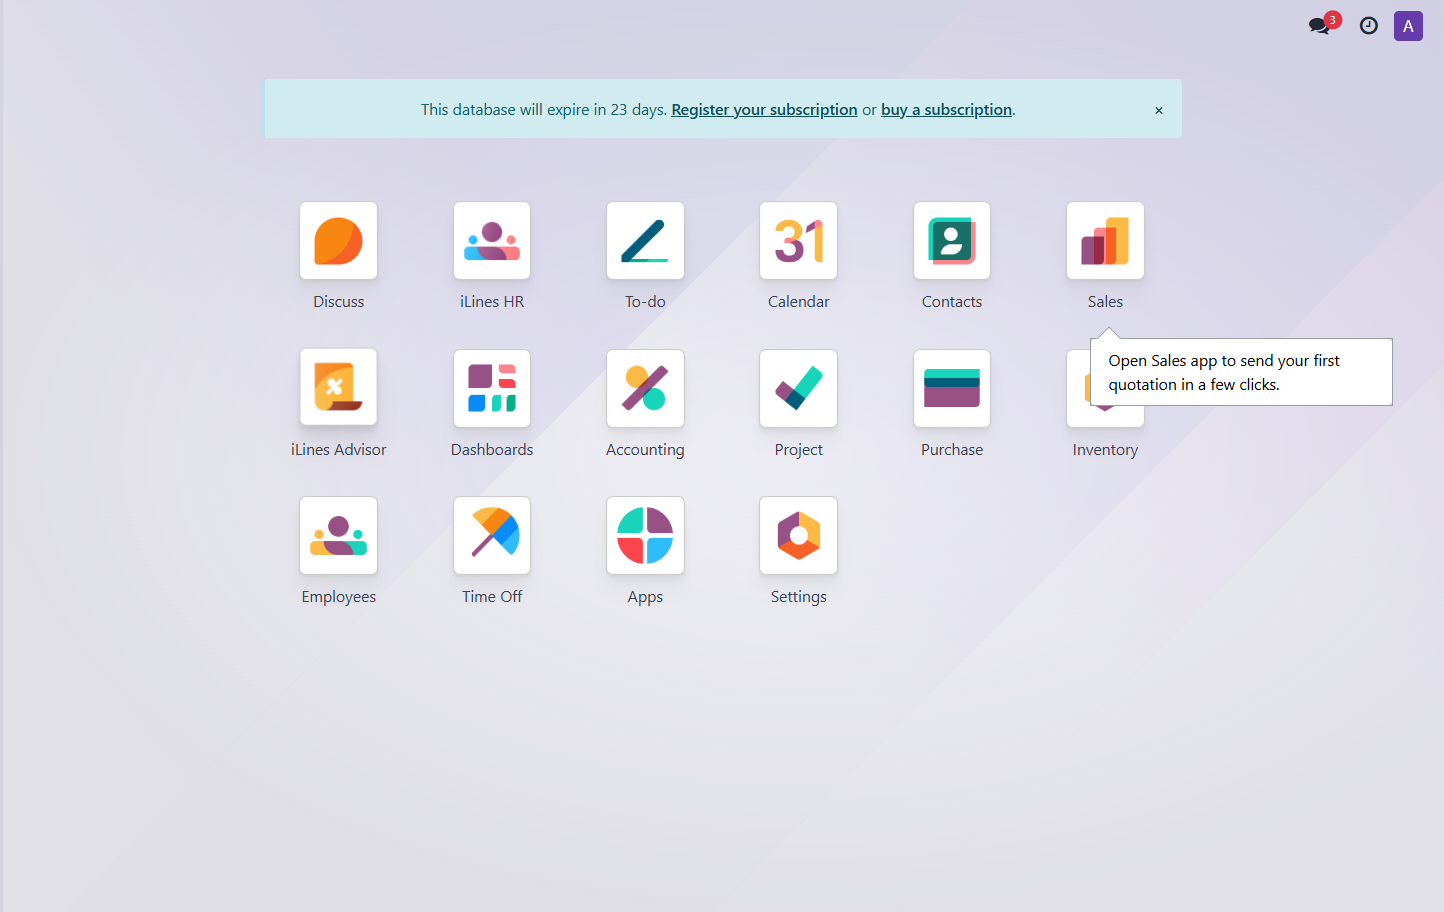Open the Discuss app
This screenshot has height=912, width=1444.
pyautogui.click(x=339, y=241)
